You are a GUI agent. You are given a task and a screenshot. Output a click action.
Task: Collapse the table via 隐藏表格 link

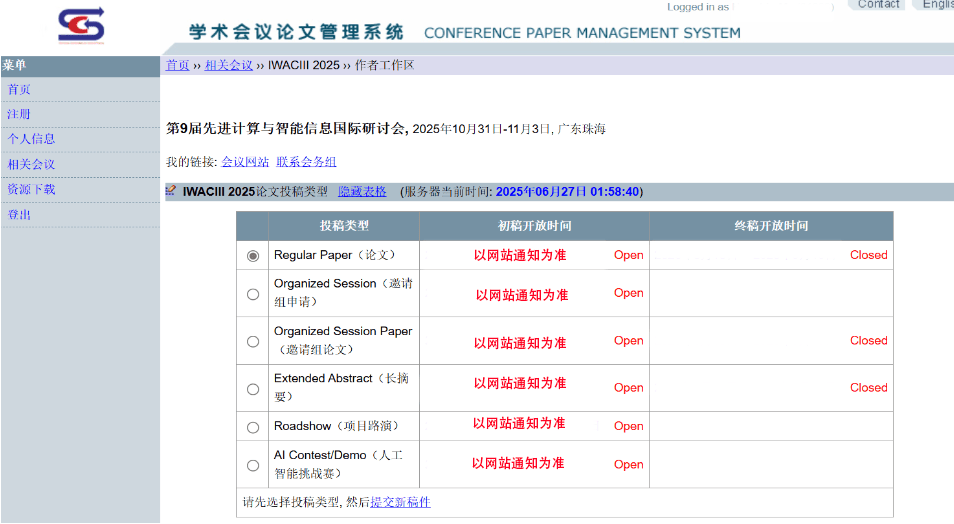pyautogui.click(x=362, y=192)
